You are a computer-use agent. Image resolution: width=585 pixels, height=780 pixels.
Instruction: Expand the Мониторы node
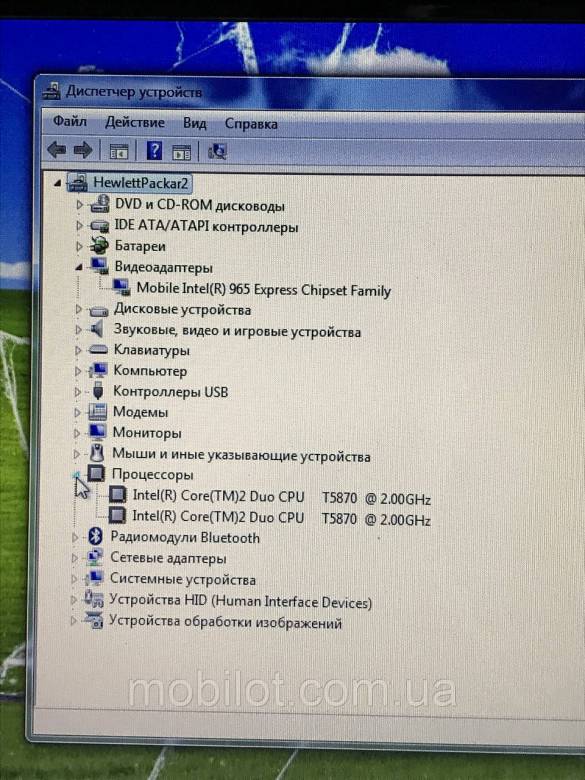coord(77,433)
